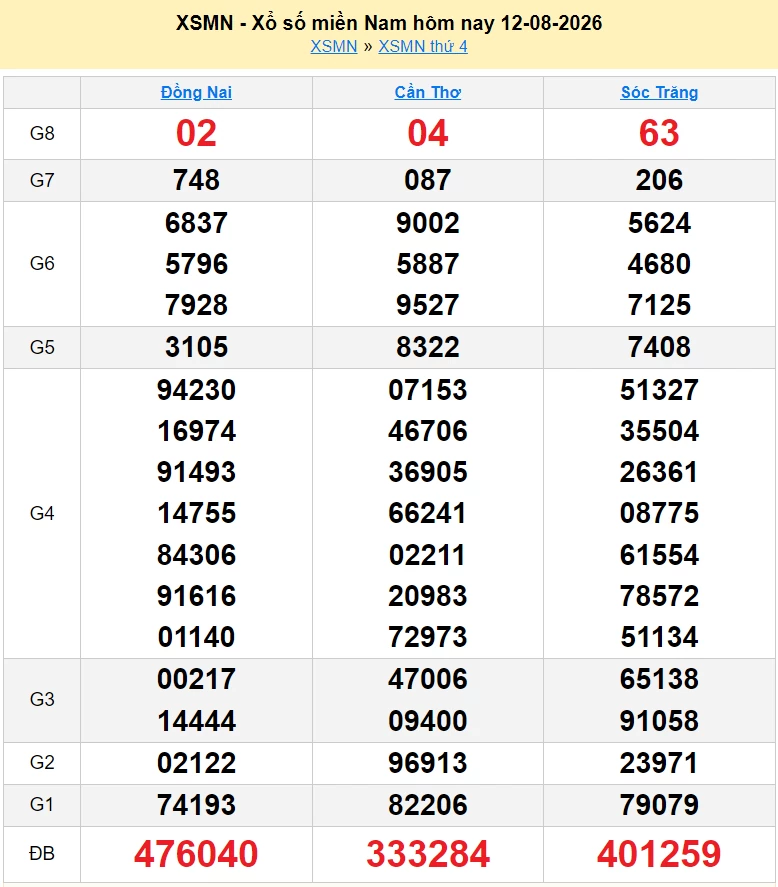Screen dimensions: 778x887
Task: Click the G4 number 07153
Action: tap(428, 390)
